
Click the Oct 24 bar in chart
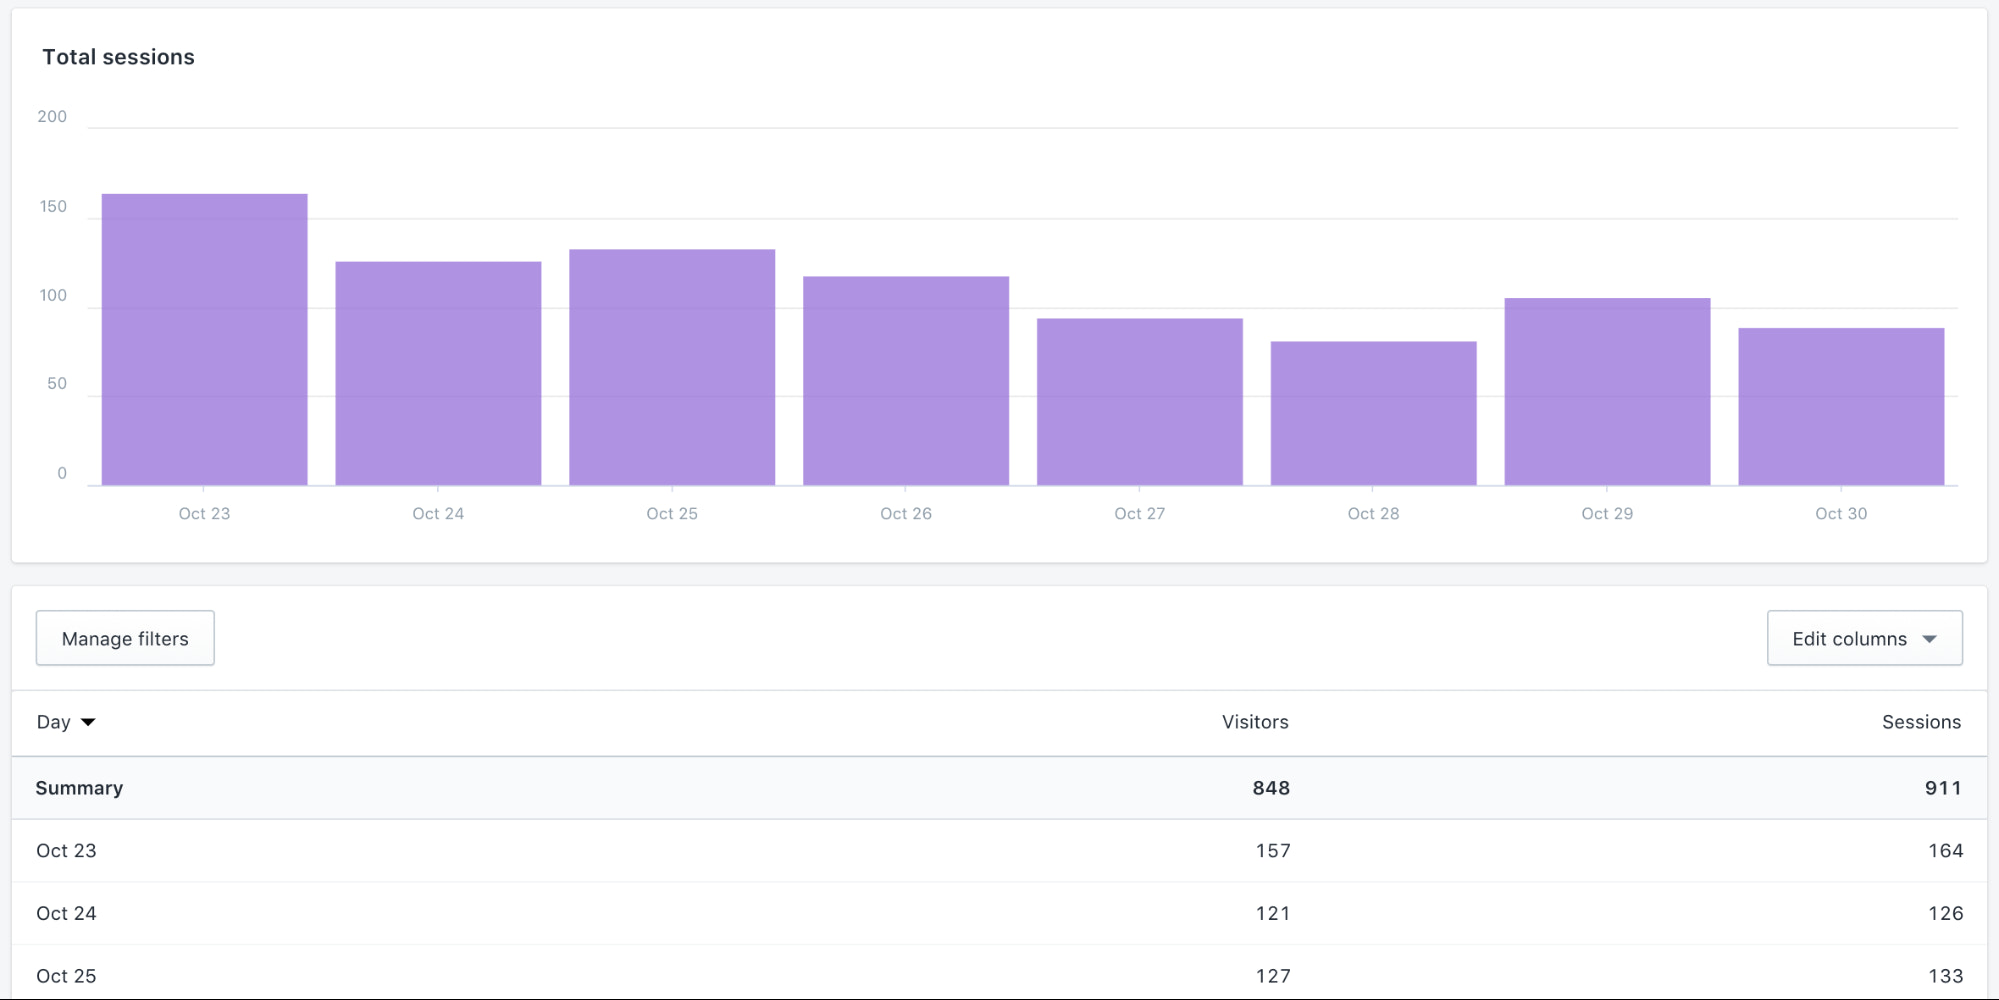(438, 373)
